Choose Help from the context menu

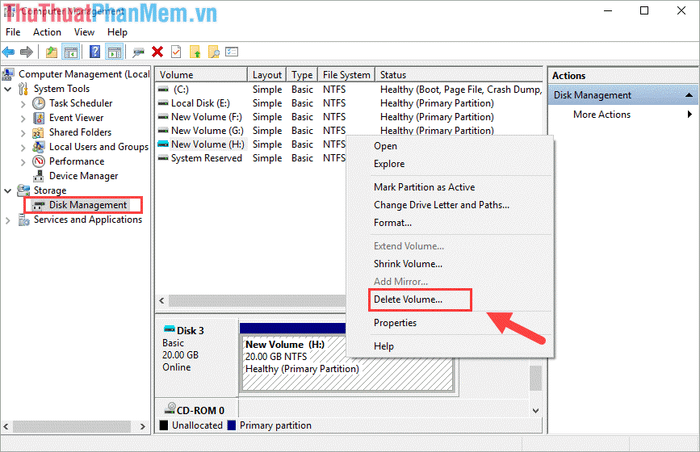[x=450, y=346]
